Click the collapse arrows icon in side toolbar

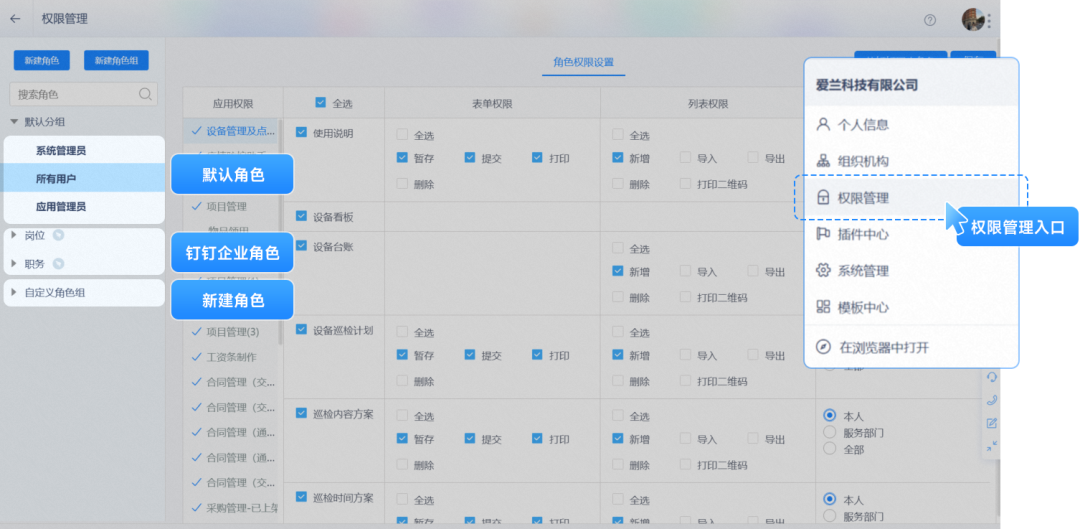[991, 446]
